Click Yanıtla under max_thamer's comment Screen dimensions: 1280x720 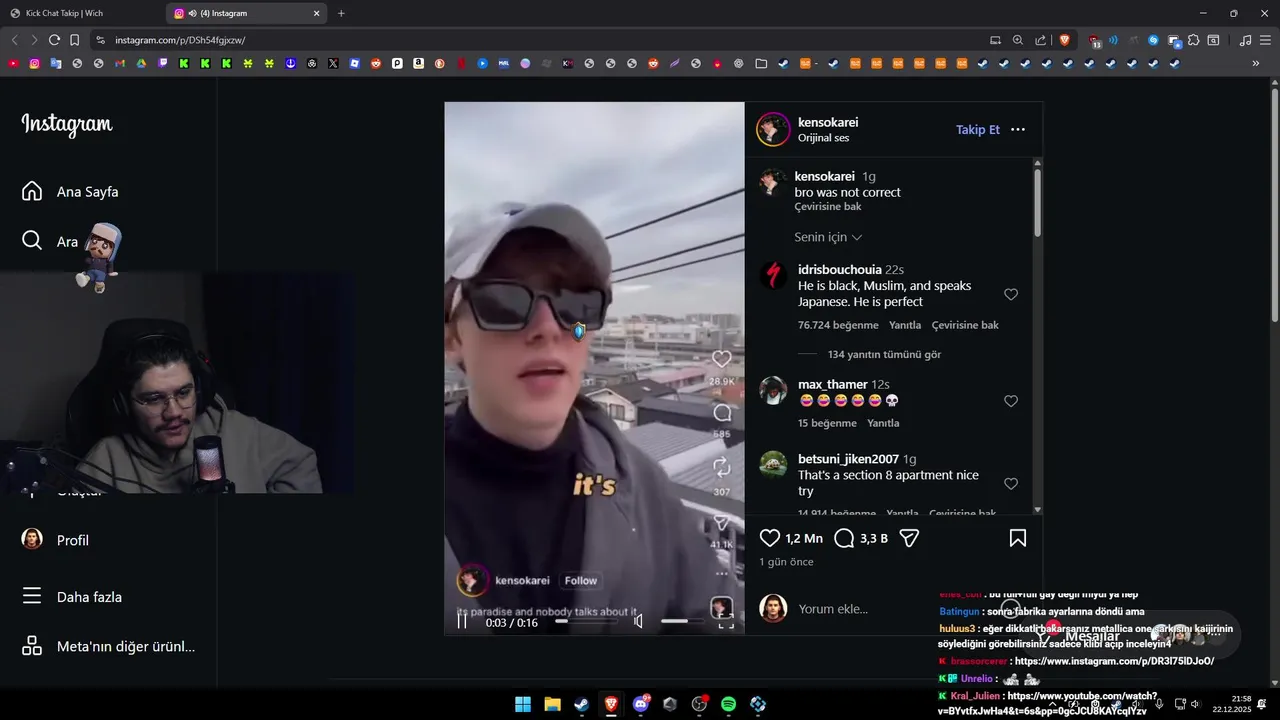(883, 423)
